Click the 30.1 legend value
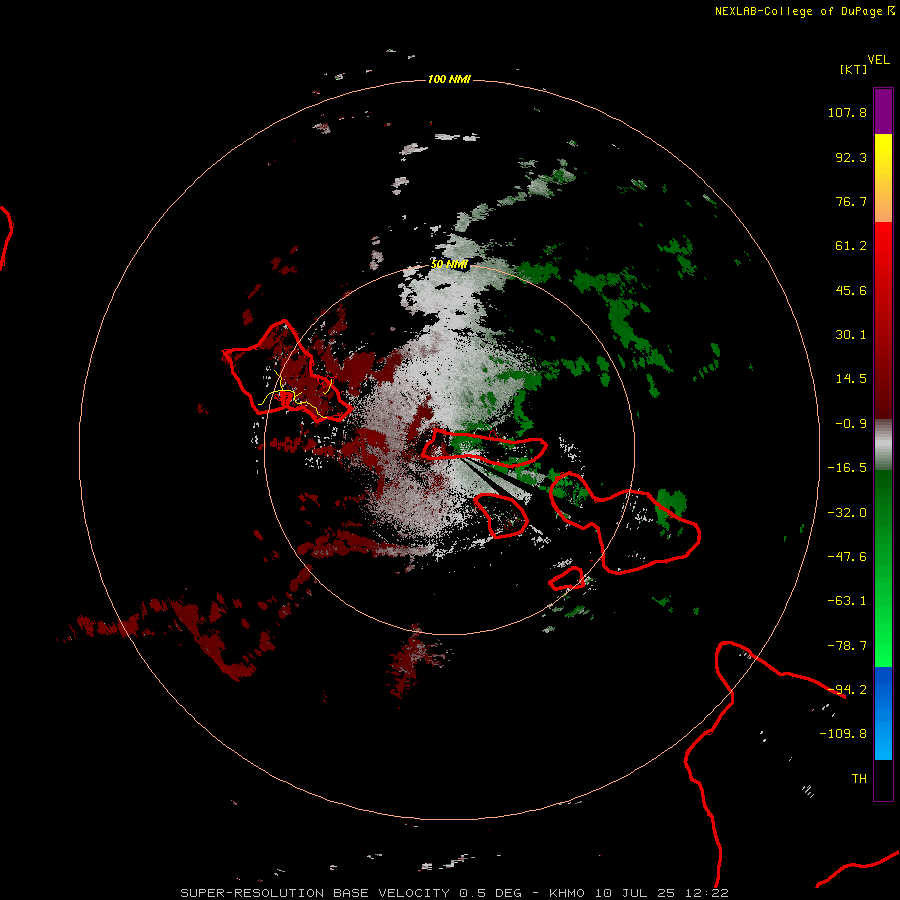The width and height of the screenshot is (900, 900). click(851, 335)
